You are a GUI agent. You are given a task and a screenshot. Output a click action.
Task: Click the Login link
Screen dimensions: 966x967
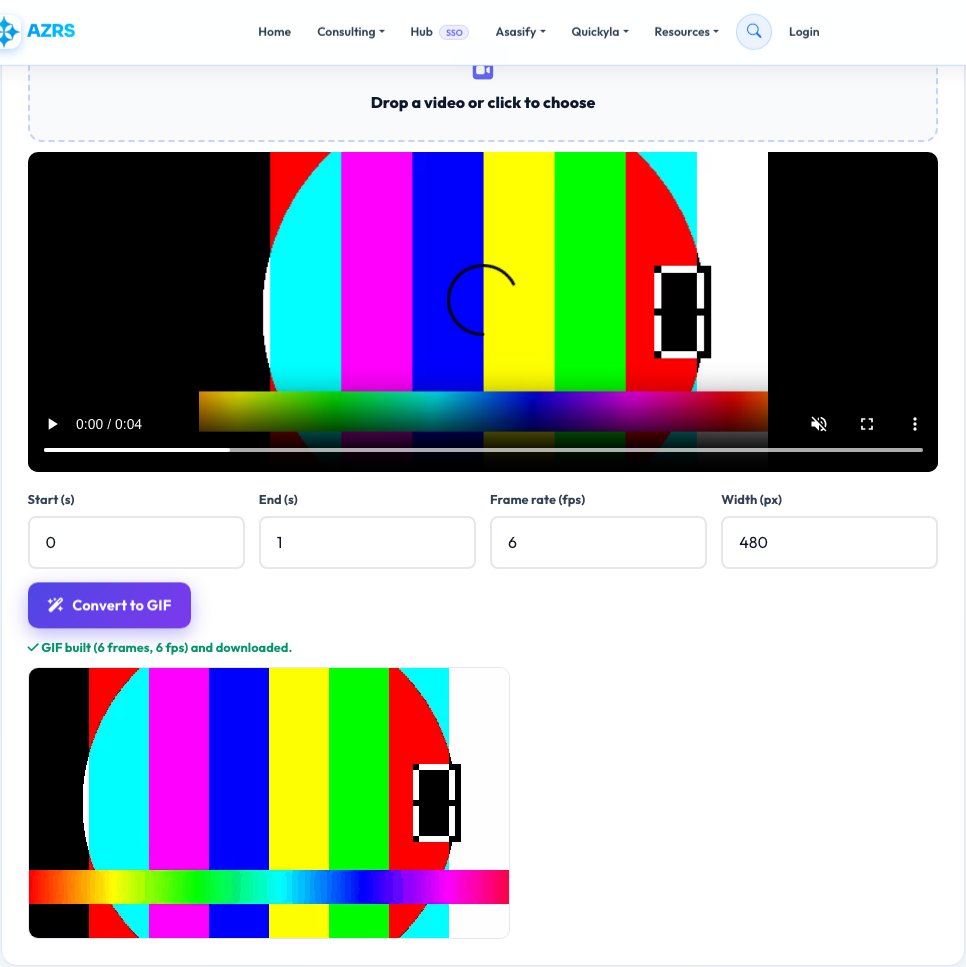click(804, 31)
